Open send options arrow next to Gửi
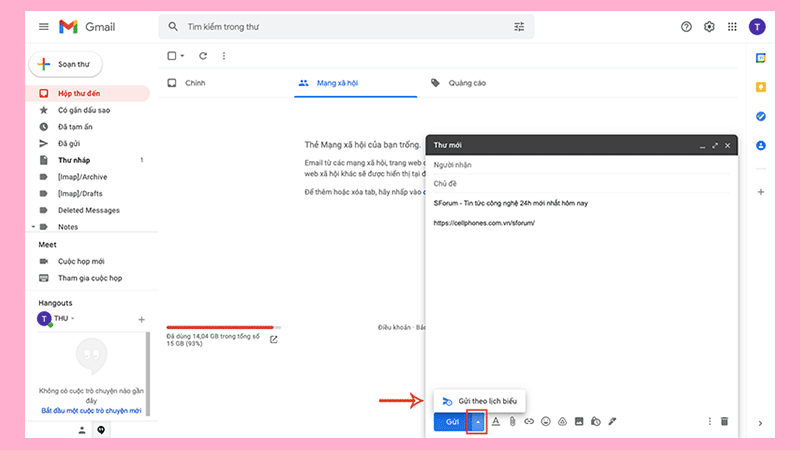Image resolution: width=800 pixels, height=450 pixels. pos(478,422)
